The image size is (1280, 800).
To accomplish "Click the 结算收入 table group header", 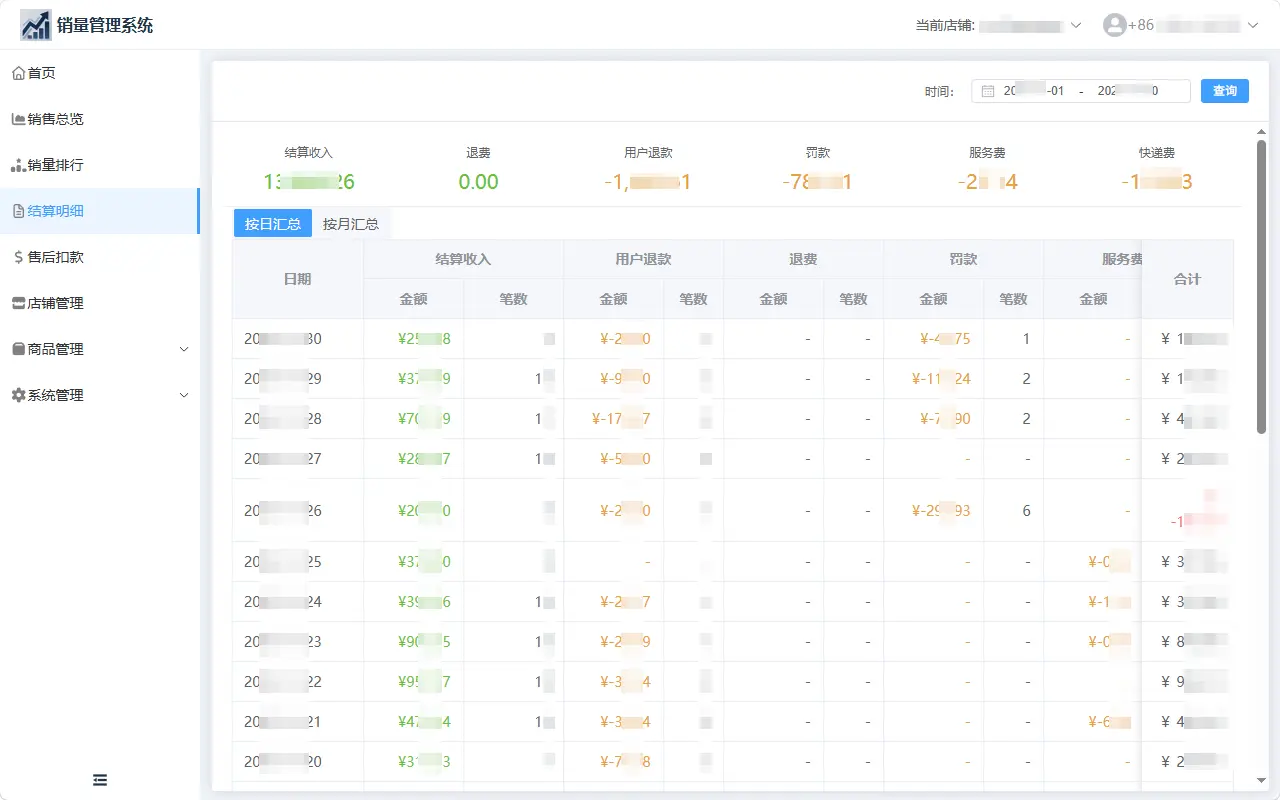I will 464,259.
